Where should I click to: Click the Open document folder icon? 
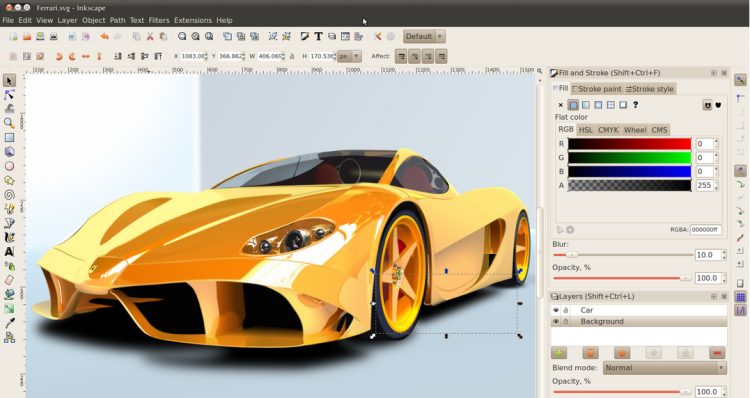27,36
